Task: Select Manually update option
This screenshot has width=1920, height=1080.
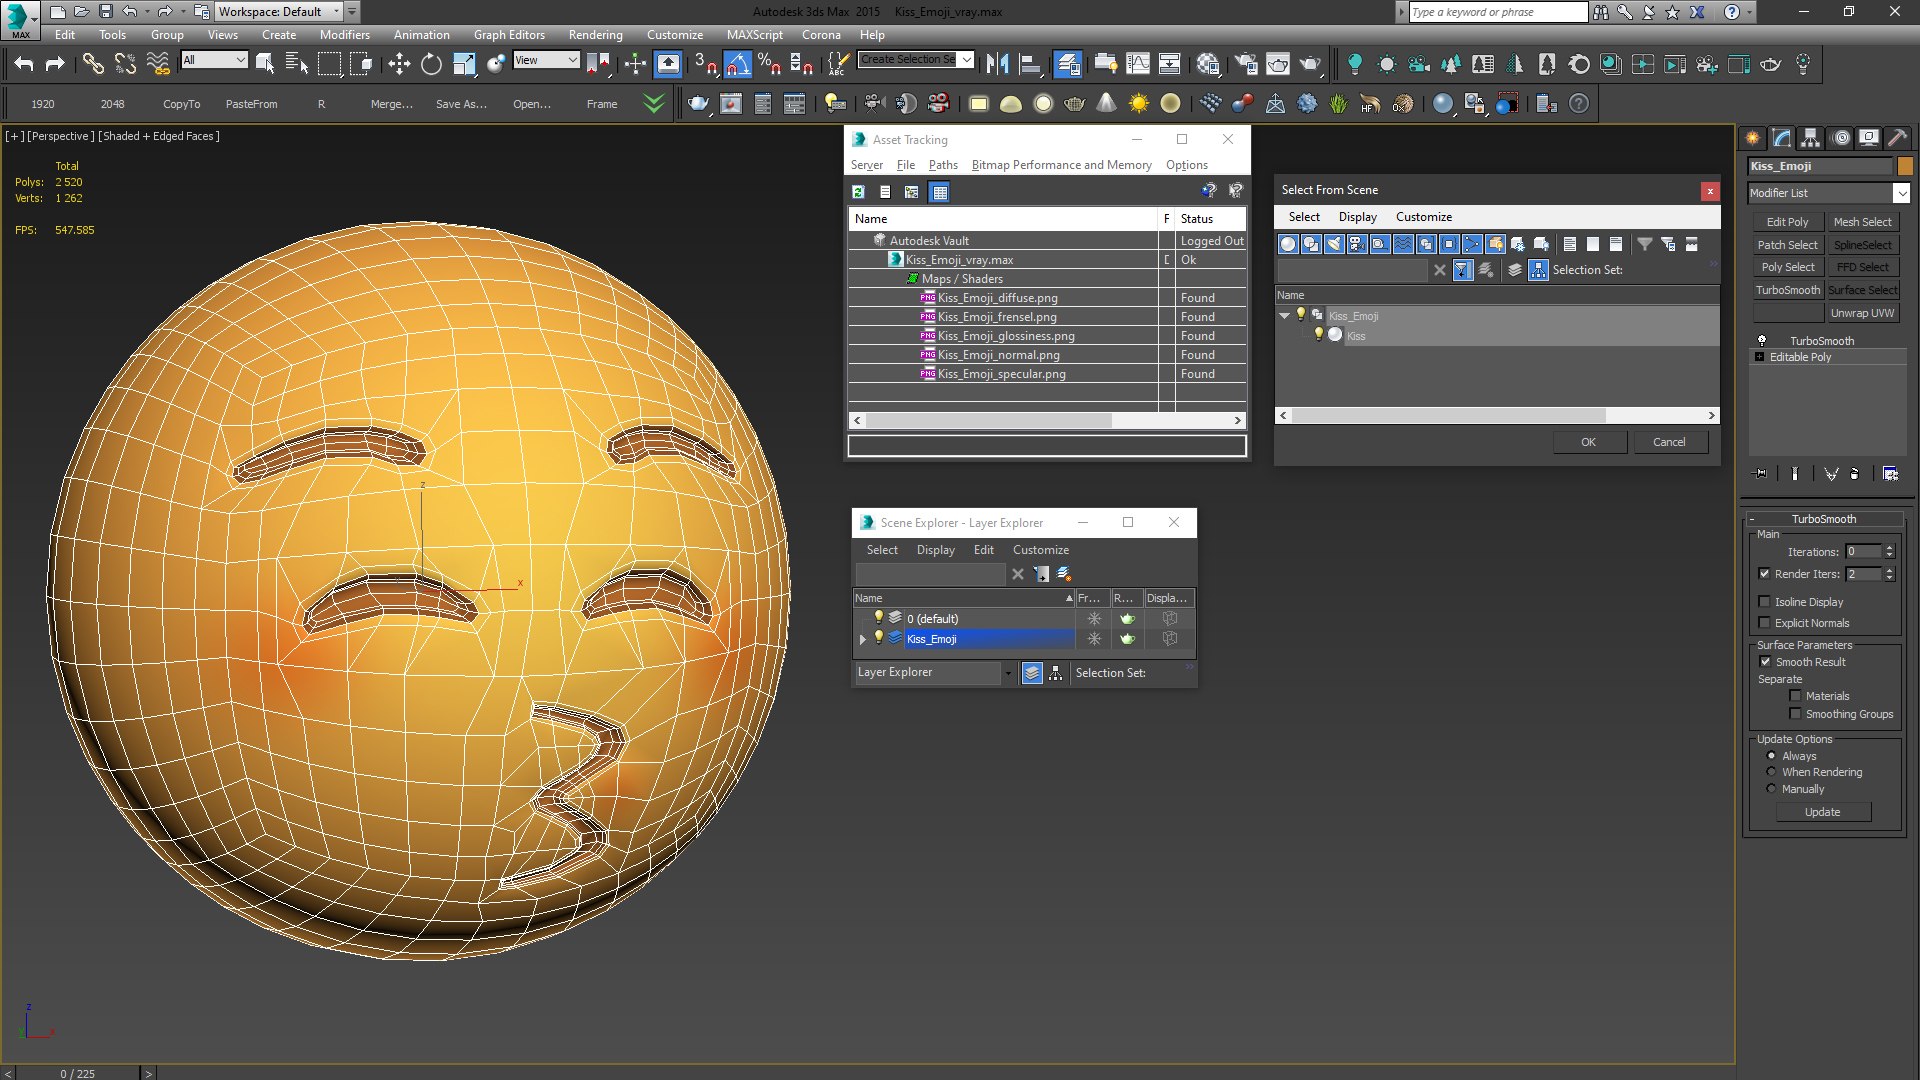Action: pos(1771,789)
